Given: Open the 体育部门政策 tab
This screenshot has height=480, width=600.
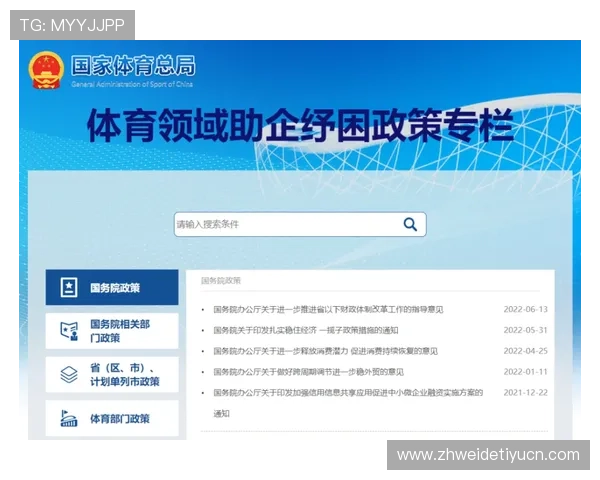Looking at the screenshot, I should pyautogui.click(x=112, y=418).
